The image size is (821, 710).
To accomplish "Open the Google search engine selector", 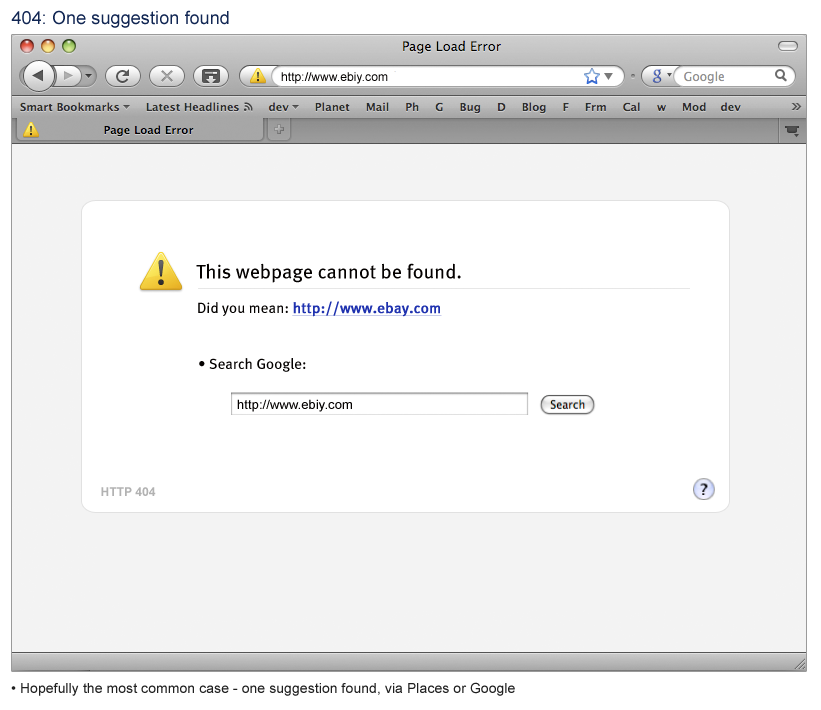I will tap(660, 76).
